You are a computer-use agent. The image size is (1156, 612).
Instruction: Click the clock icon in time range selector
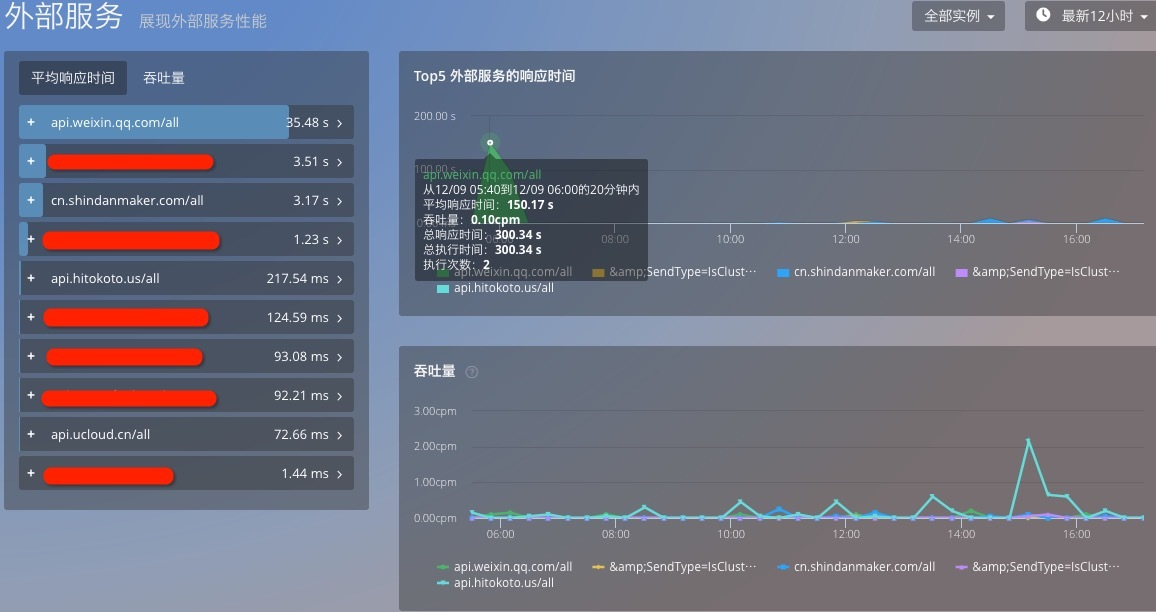[x=1043, y=16]
